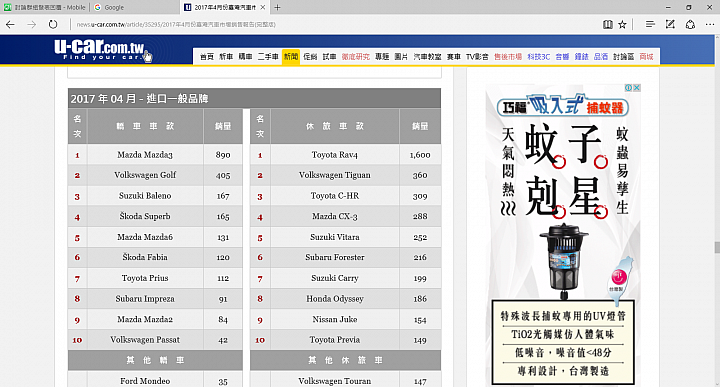Open browser More actions ellipsis menu
This screenshot has height=387, width=720.
[710, 24]
